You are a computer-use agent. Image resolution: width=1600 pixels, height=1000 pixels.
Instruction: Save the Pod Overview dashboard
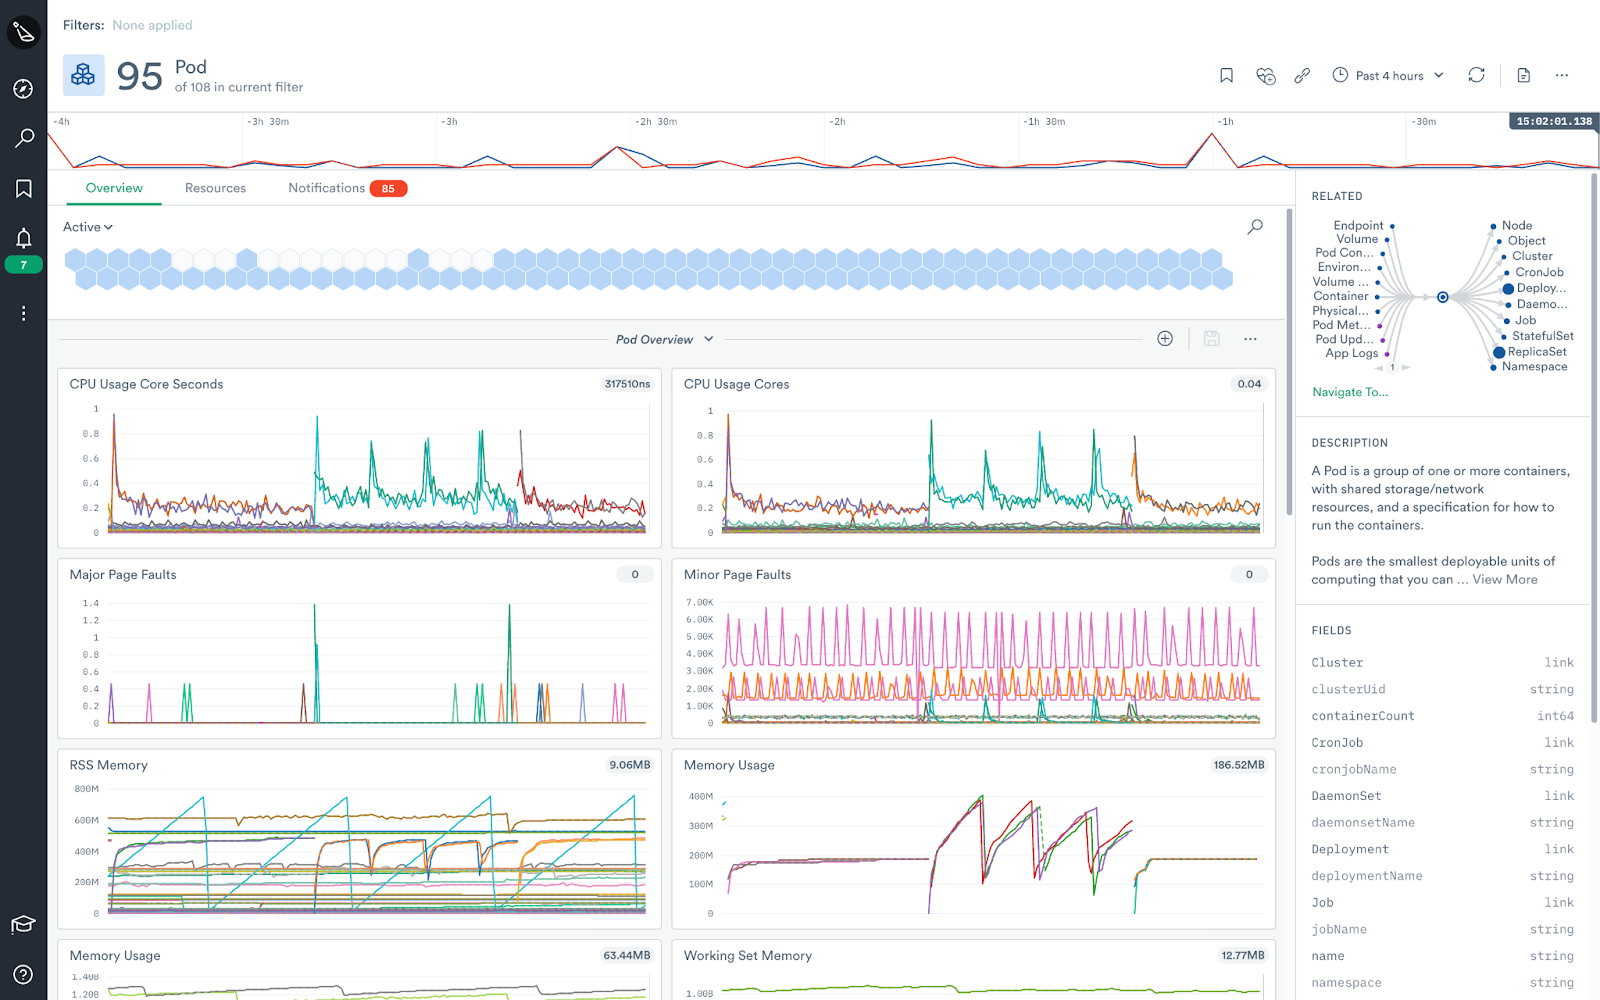(x=1212, y=339)
